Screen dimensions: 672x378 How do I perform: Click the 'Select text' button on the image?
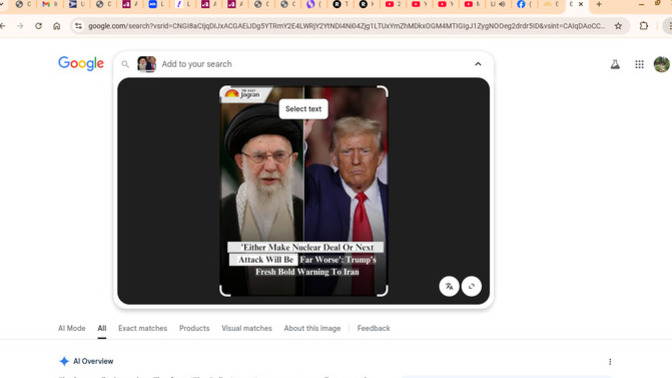(x=303, y=109)
